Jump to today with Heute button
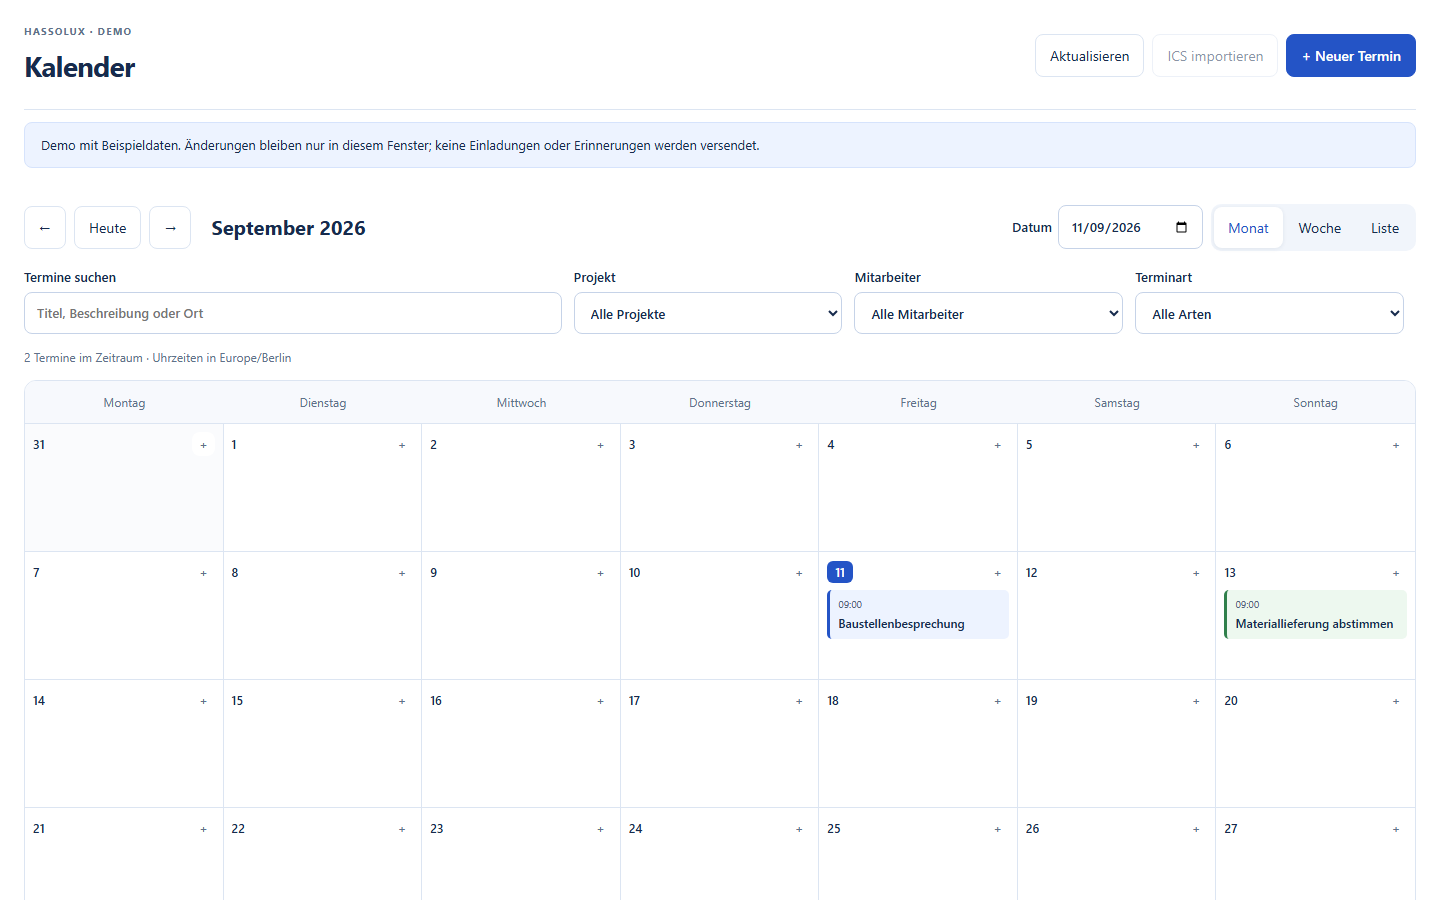The image size is (1440, 900). coord(108,228)
